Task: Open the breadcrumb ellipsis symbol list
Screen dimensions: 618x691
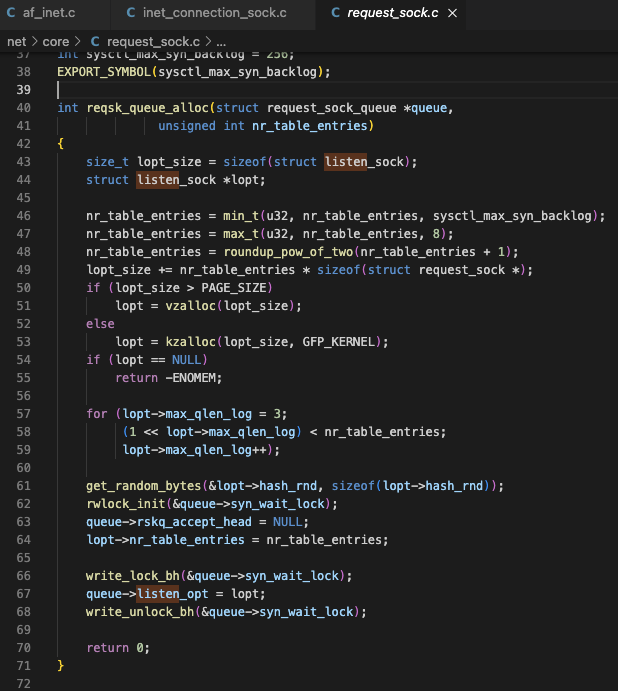Action: tap(221, 42)
